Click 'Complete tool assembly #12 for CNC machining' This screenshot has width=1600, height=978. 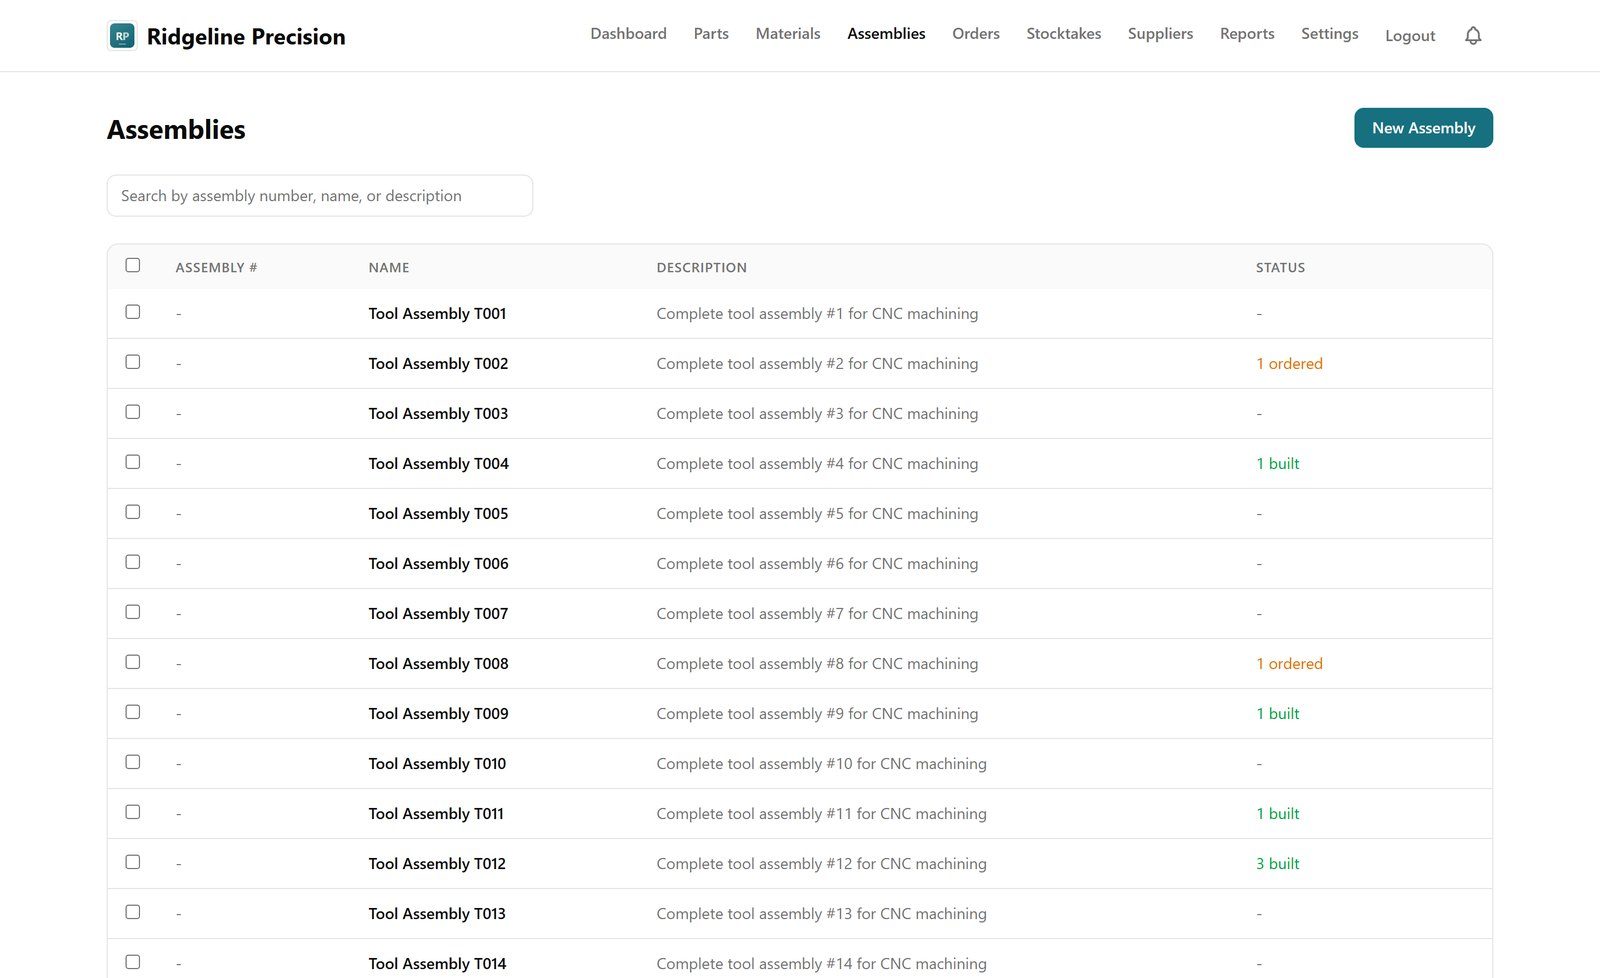(x=821, y=864)
